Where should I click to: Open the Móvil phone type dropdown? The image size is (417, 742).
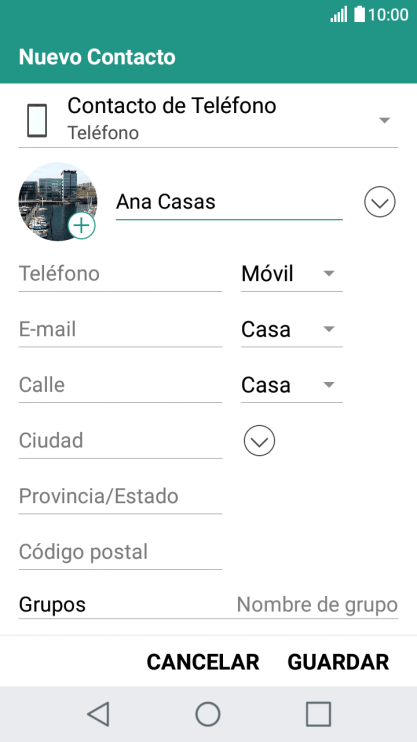[292, 274]
